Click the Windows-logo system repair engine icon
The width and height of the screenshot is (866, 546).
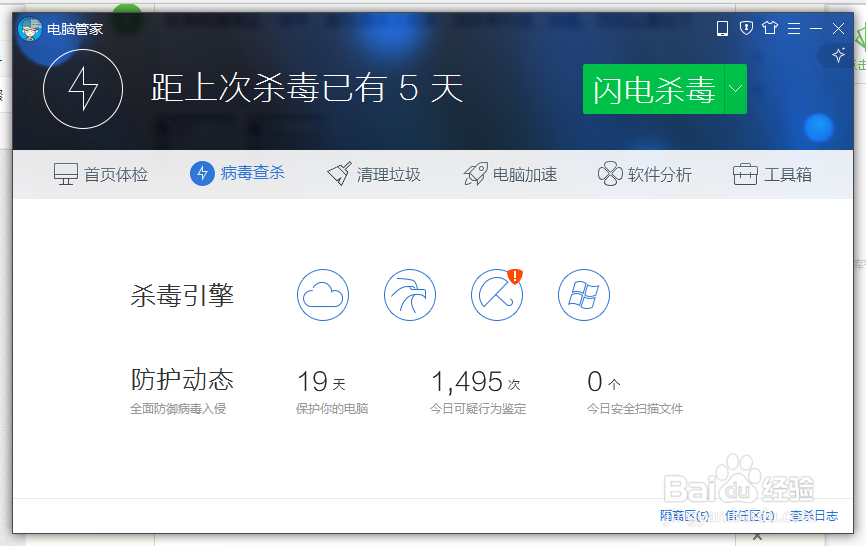pyautogui.click(x=584, y=295)
